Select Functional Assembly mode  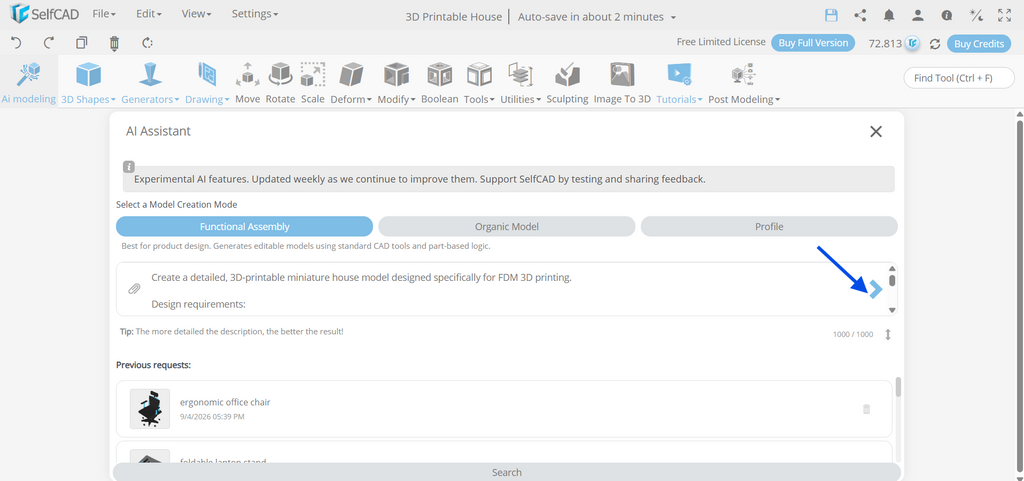[244, 226]
